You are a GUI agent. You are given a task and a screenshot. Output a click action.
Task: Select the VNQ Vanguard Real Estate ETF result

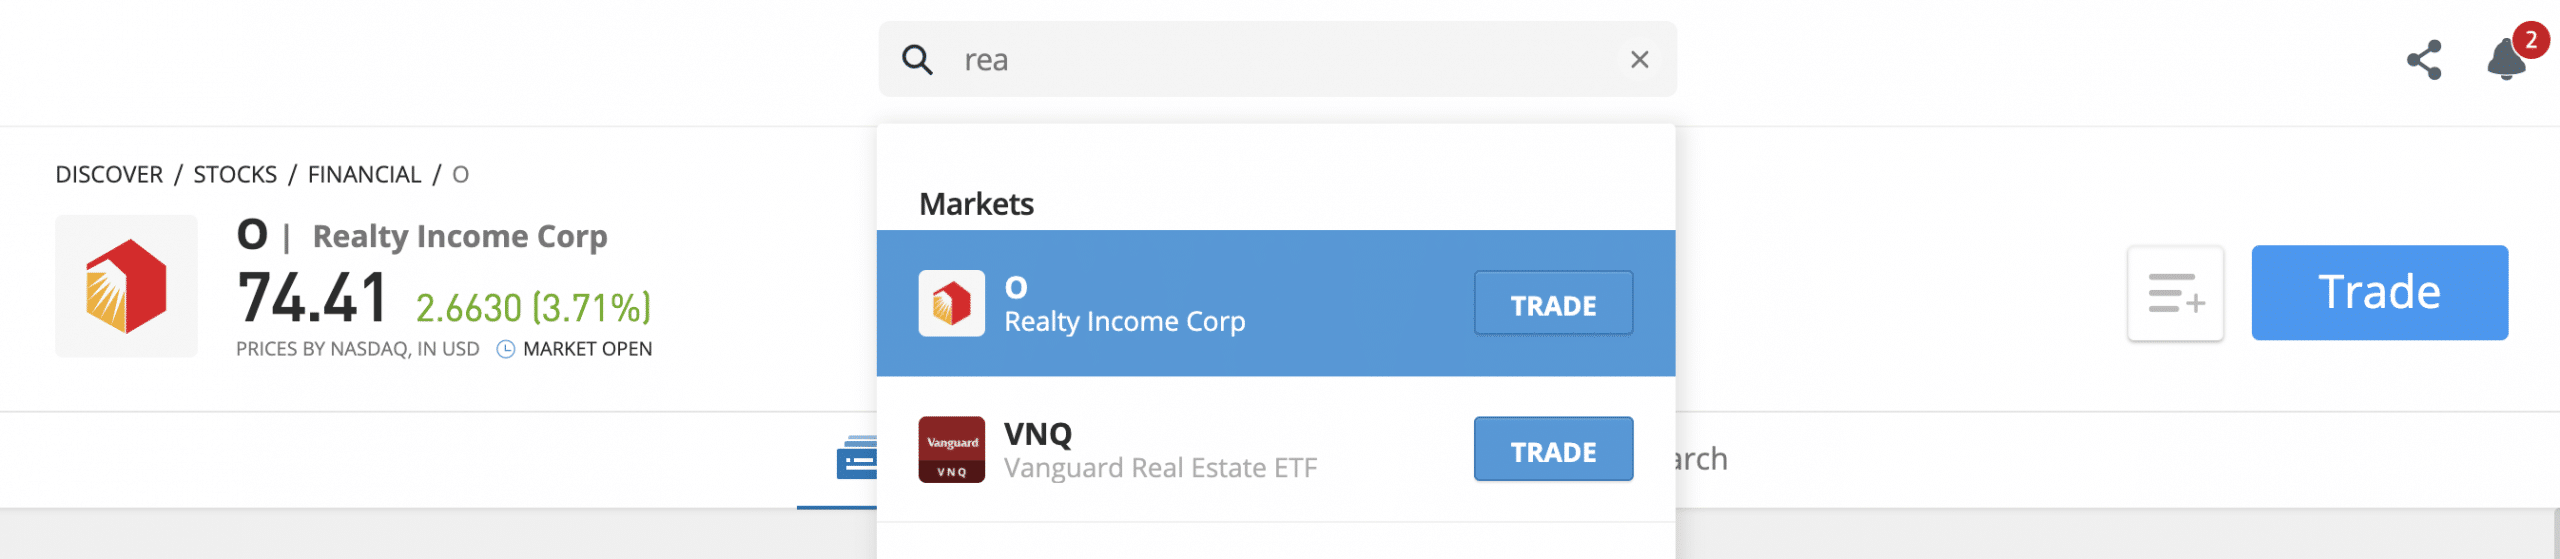[x=1276, y=450]
